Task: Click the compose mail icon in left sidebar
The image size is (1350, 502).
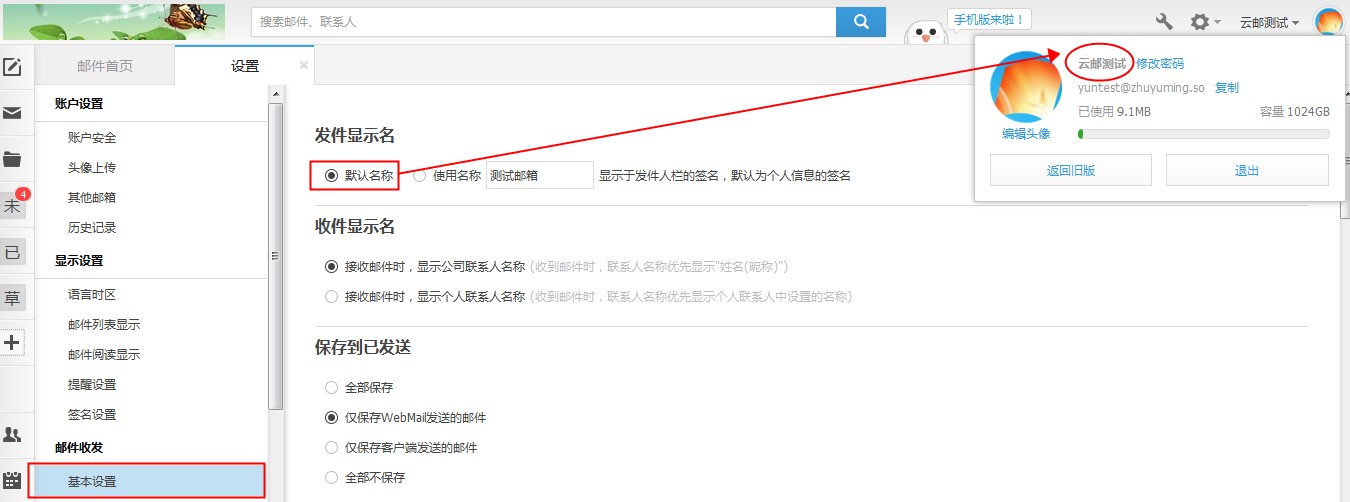Action: coord(12,68)
